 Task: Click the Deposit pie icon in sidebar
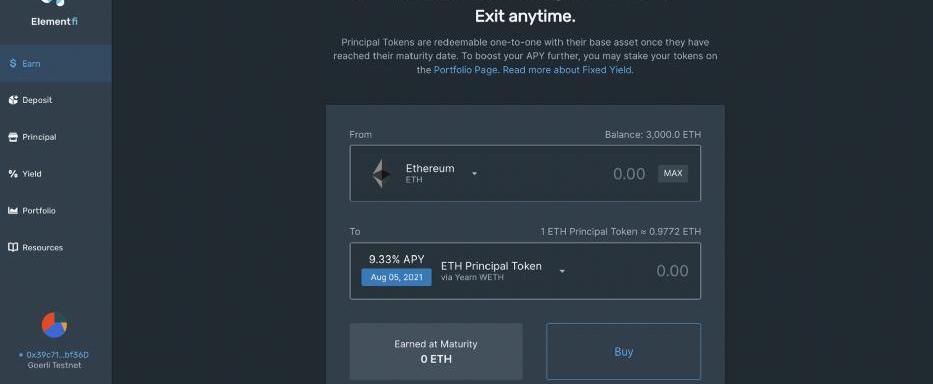[13, 100]
